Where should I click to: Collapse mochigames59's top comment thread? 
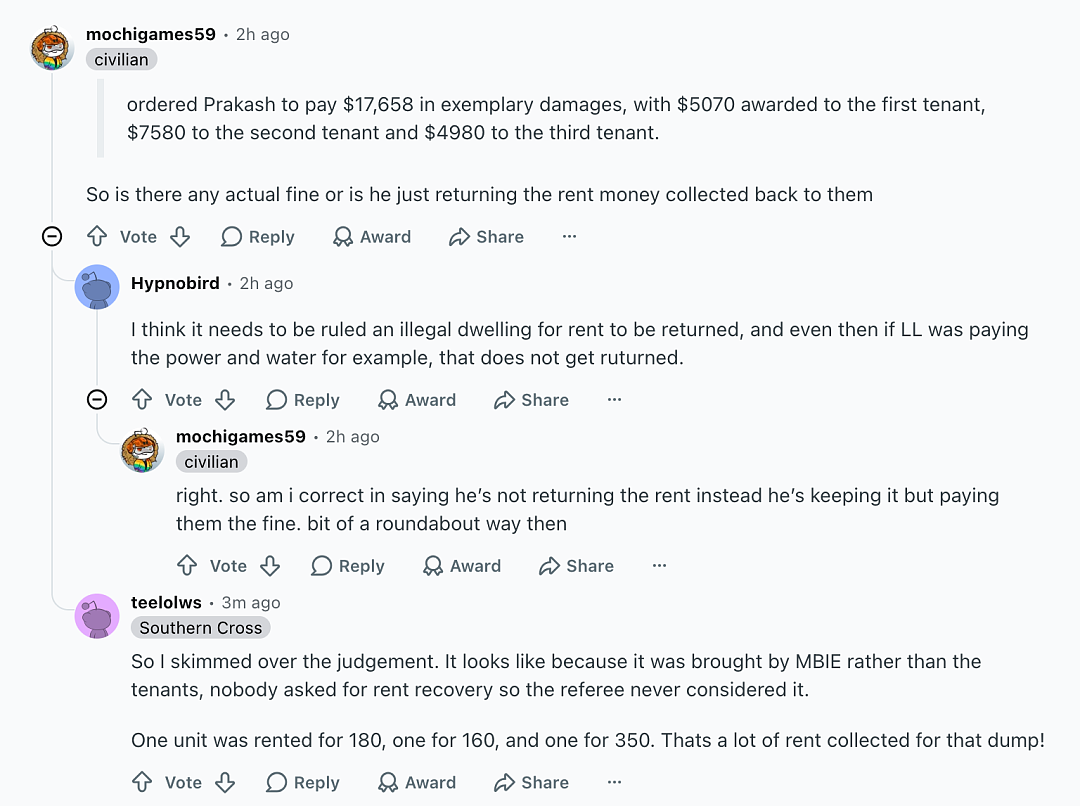click(x=52, y=236)
